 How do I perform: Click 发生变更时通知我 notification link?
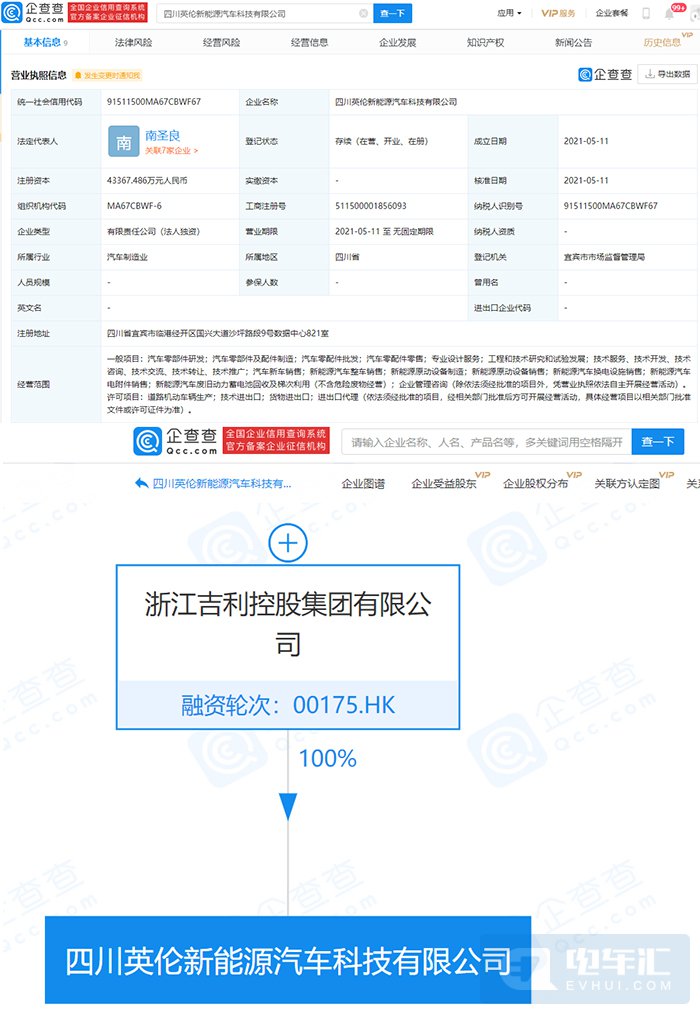[107, 76]
